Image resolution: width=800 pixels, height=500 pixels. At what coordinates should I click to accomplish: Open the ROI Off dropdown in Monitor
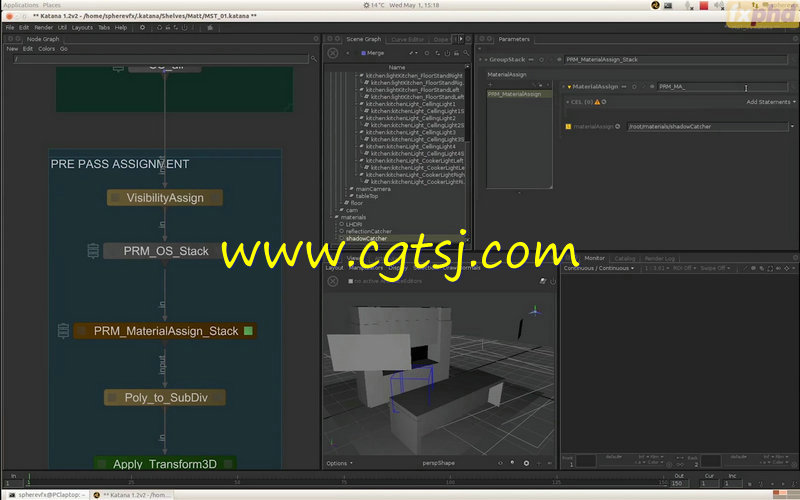685,268
